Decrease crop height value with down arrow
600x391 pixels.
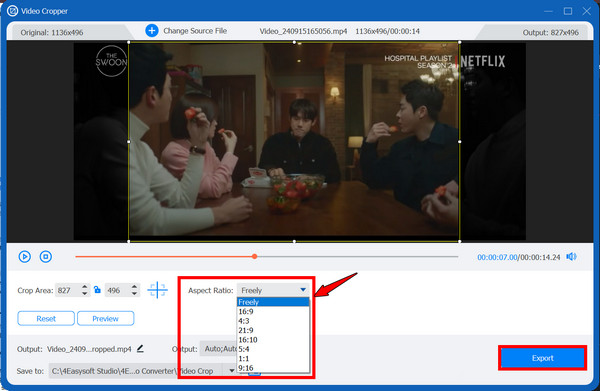coord(134,293)
